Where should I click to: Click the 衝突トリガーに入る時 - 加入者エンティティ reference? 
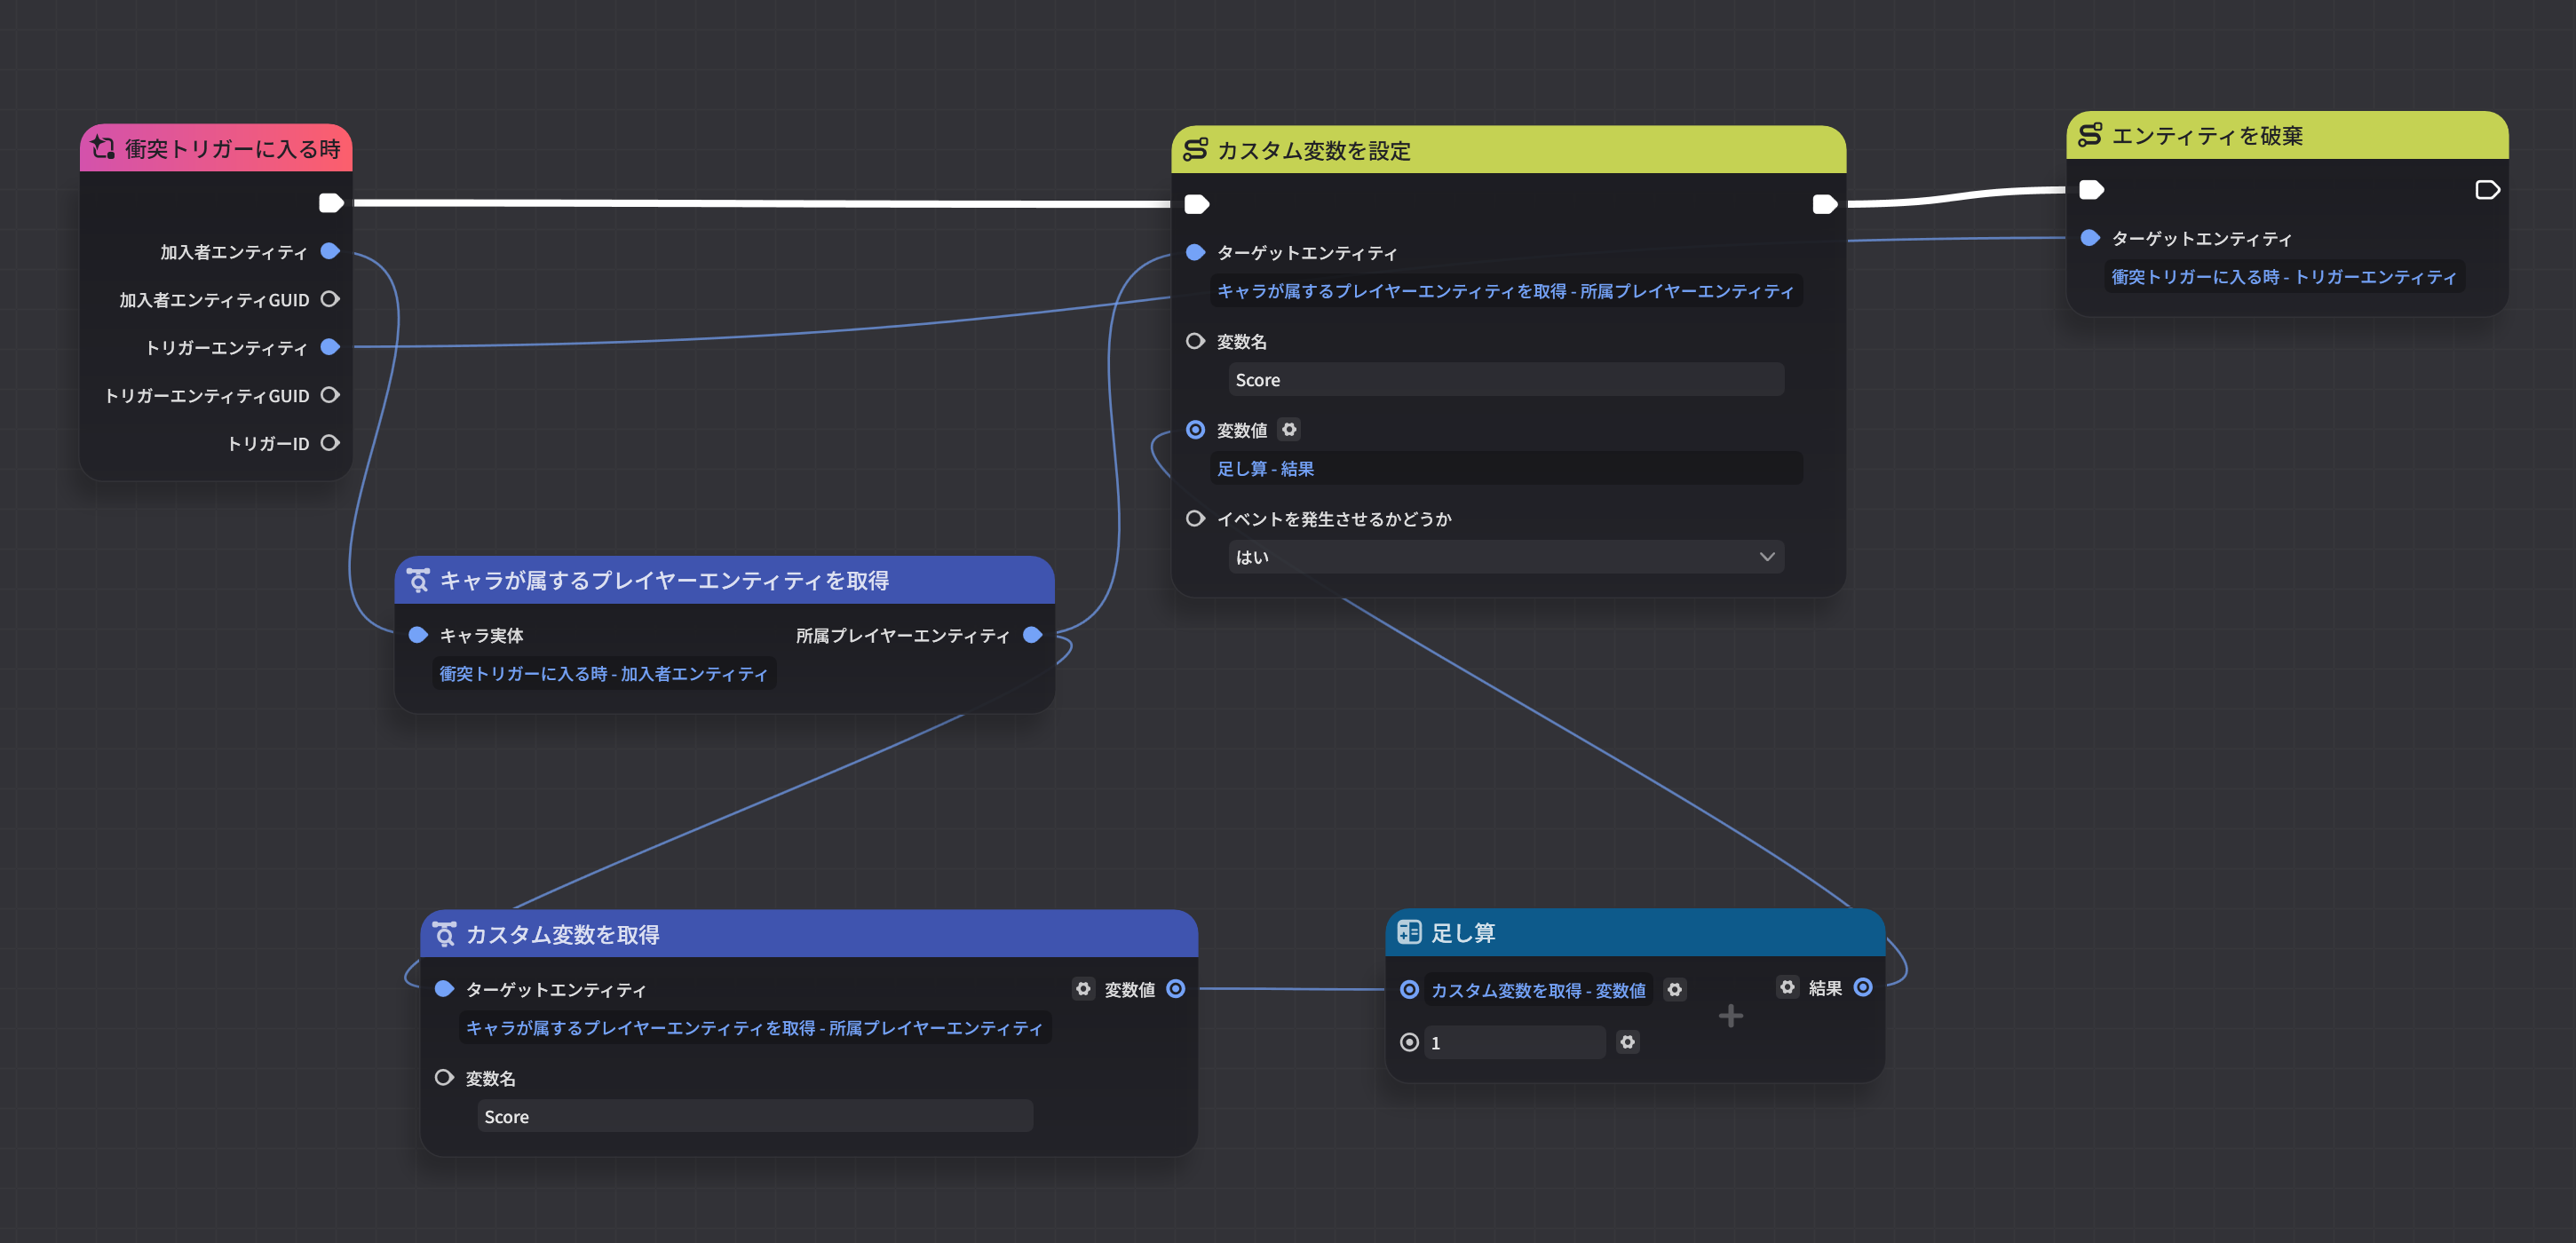click(x=604, y=672)
